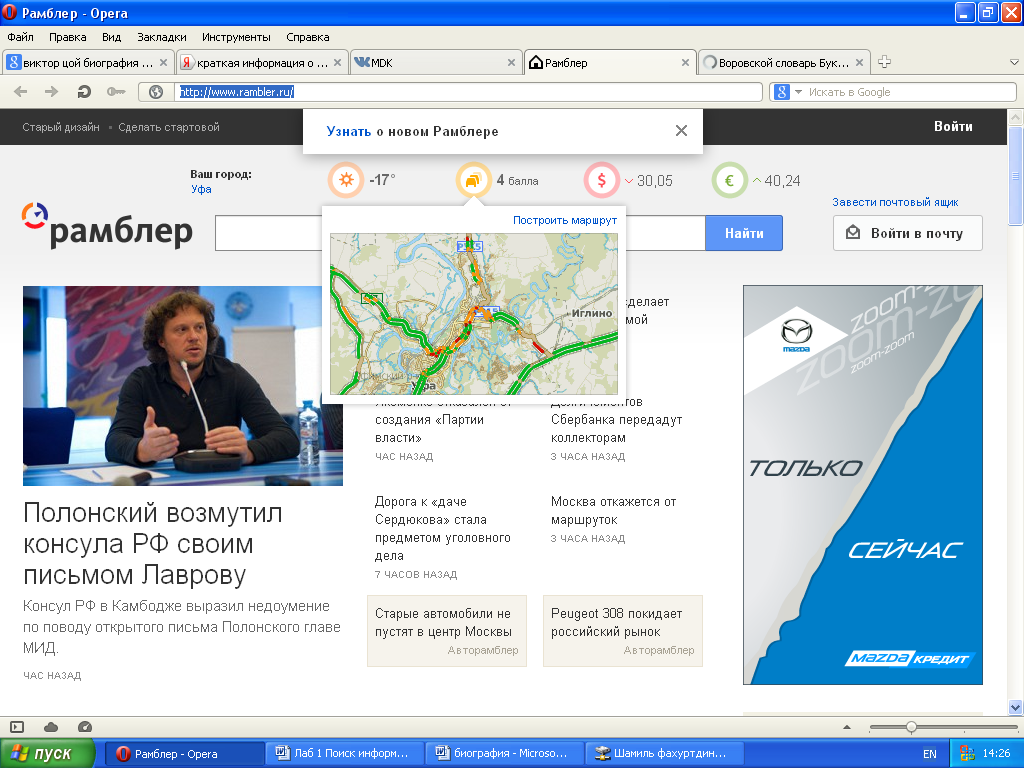Image resolution: width=1024 pixels, height=768 pixels.
Task: Click the traffic cars icon
Action: pos(473,180)
